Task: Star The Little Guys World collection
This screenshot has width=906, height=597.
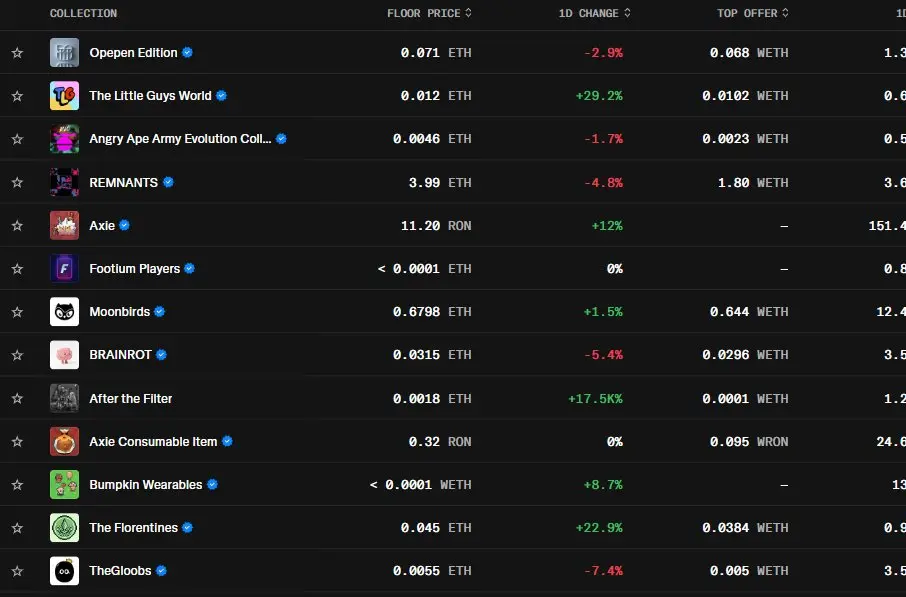Action: 17,96
